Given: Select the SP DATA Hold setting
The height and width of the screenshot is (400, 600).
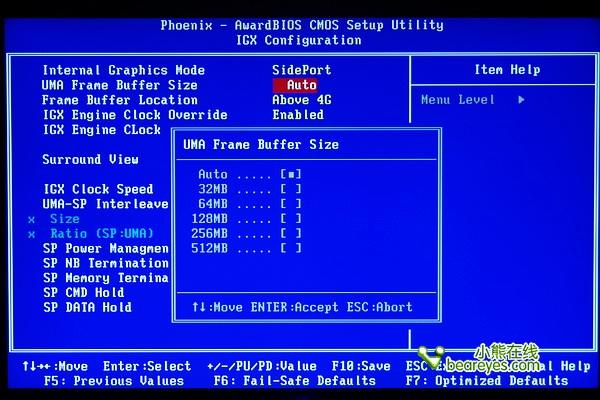Looking at the screenshot, I should 87,307.
